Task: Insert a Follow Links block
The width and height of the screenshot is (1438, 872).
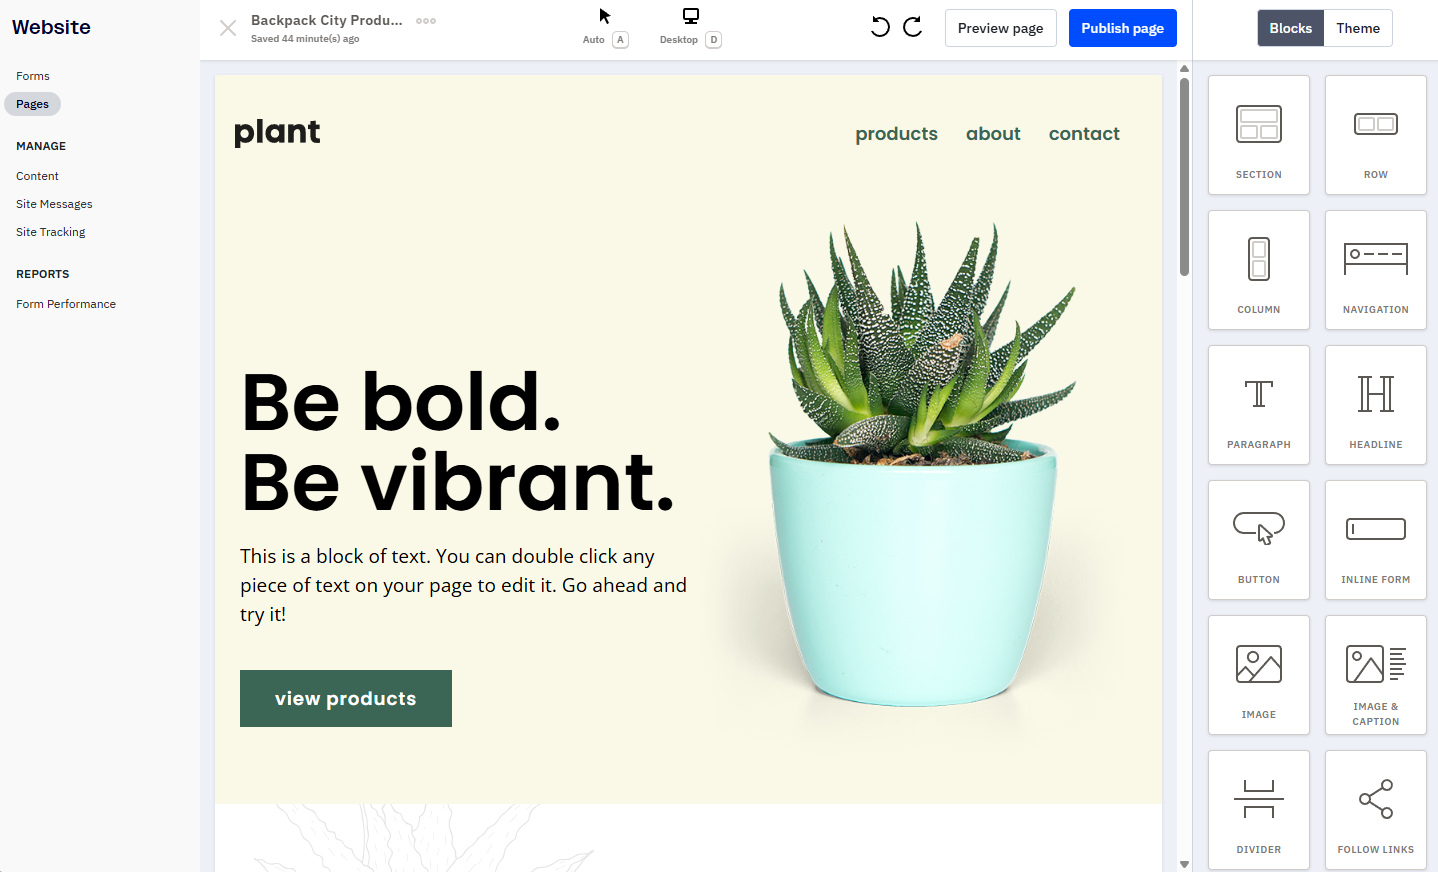Action: 1375,808
